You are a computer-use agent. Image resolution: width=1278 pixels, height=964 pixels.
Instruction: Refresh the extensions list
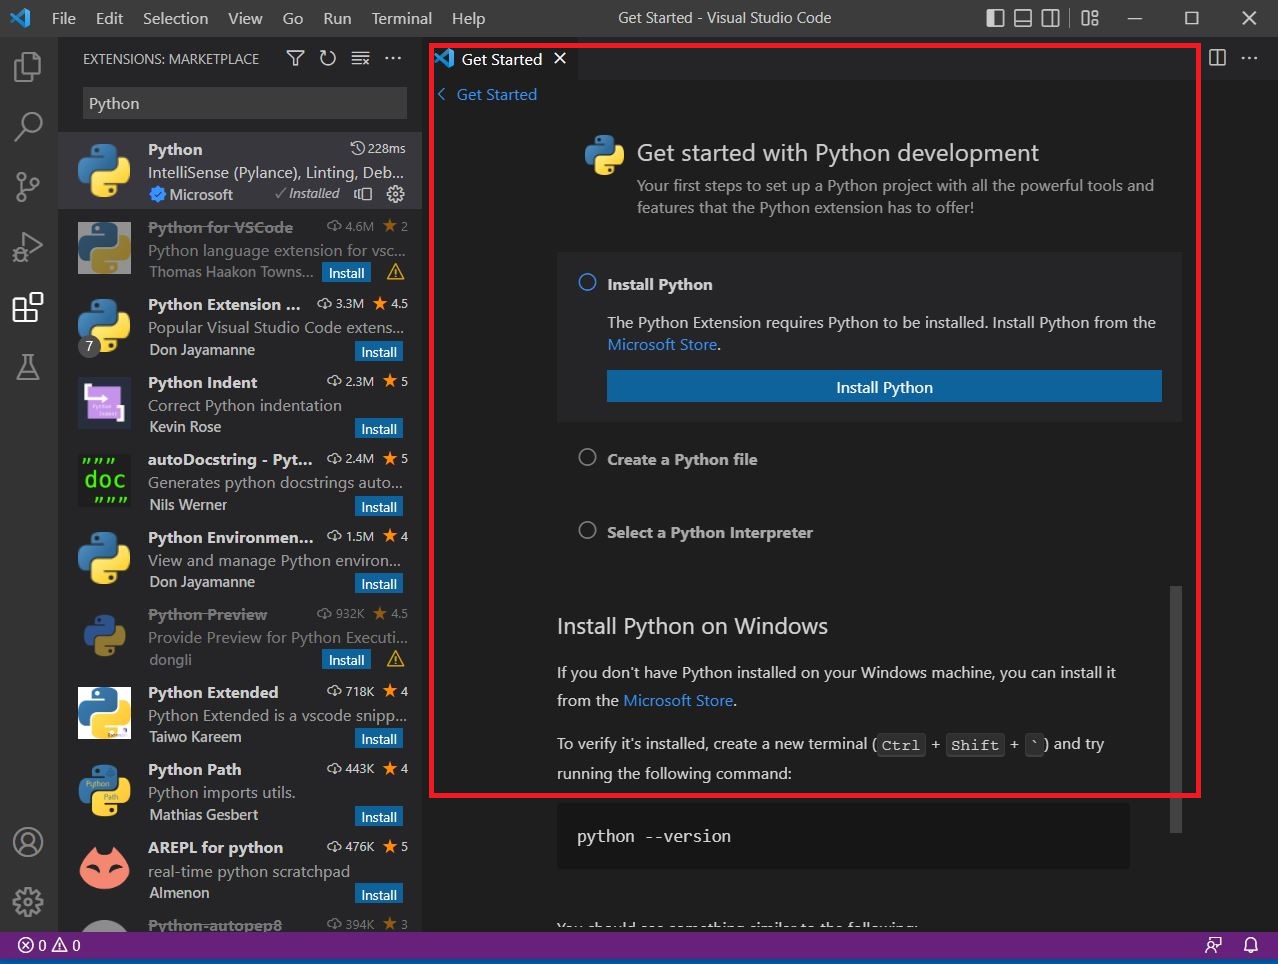pyautogui.click(x=328, y=59)
